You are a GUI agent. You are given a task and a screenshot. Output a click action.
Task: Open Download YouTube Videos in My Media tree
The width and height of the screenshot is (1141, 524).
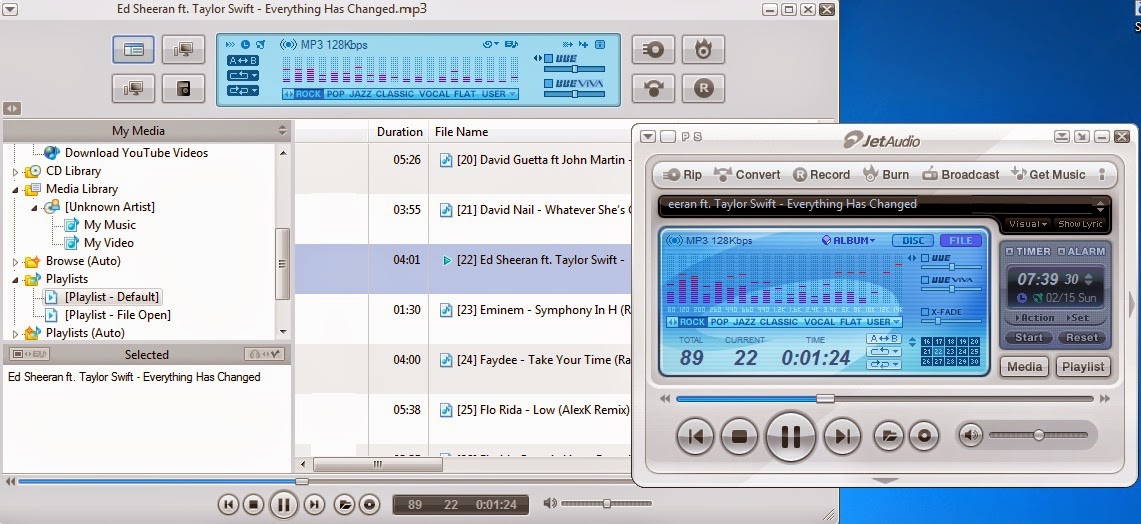[x=136, y=153]
